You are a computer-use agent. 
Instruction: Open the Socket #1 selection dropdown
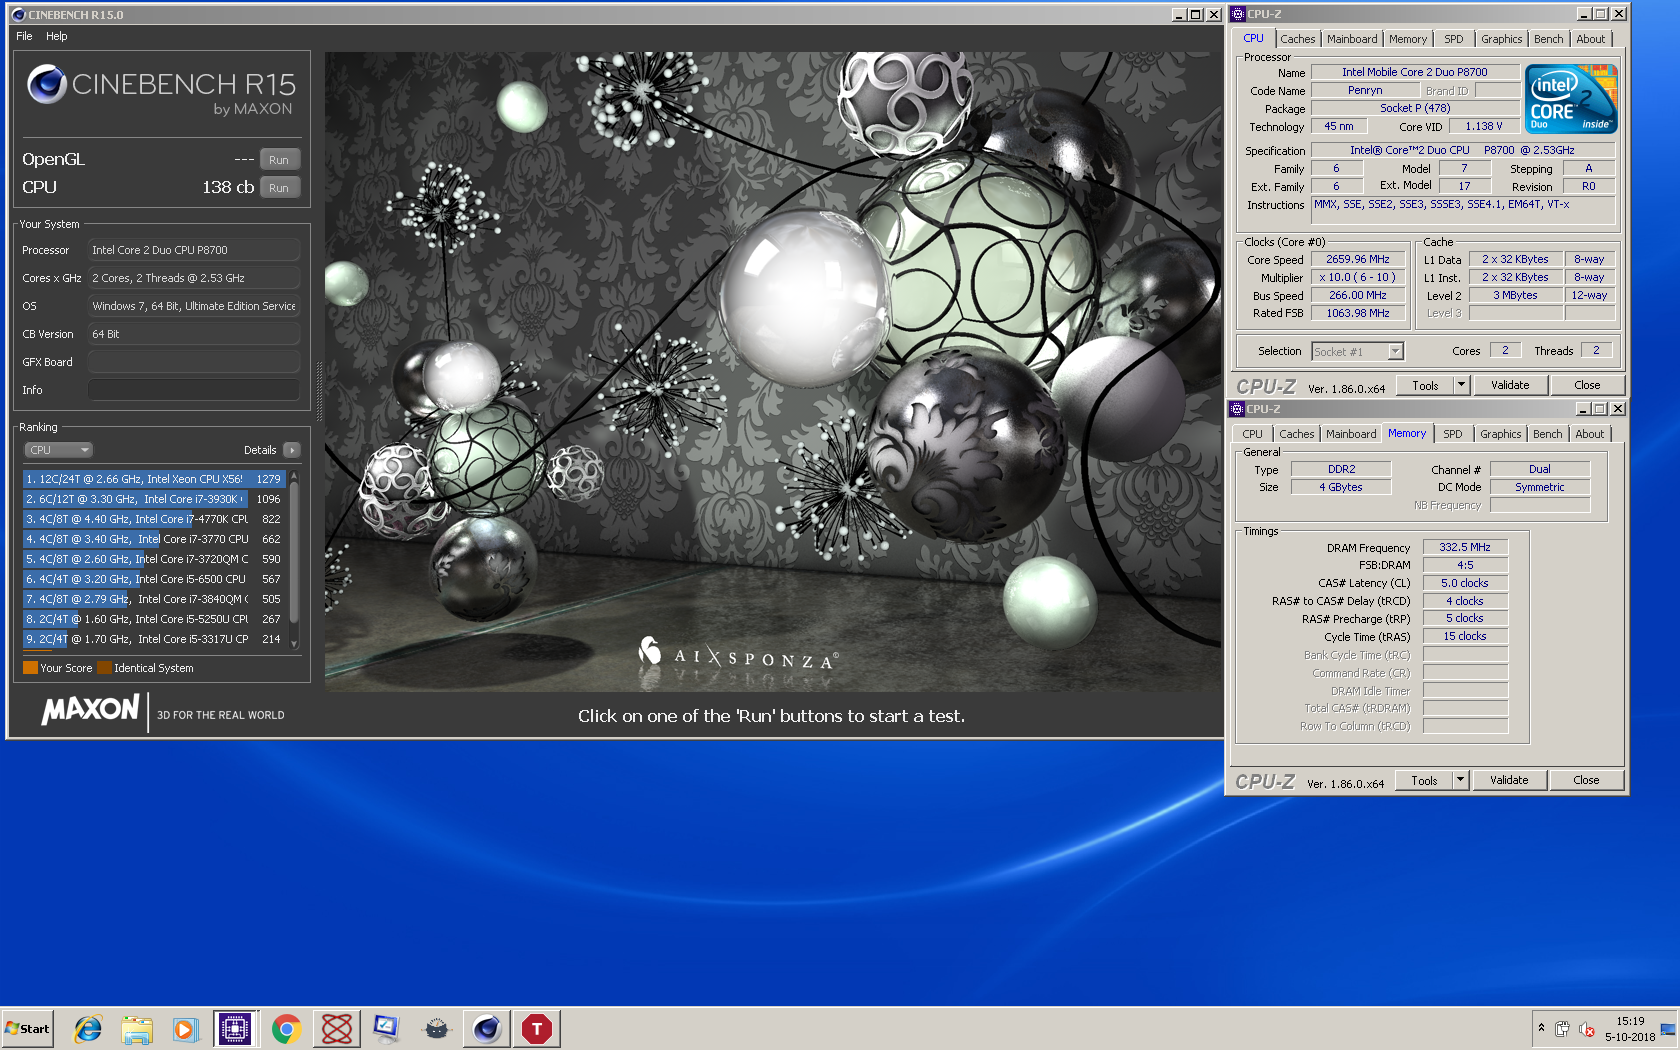[1357, 351]
